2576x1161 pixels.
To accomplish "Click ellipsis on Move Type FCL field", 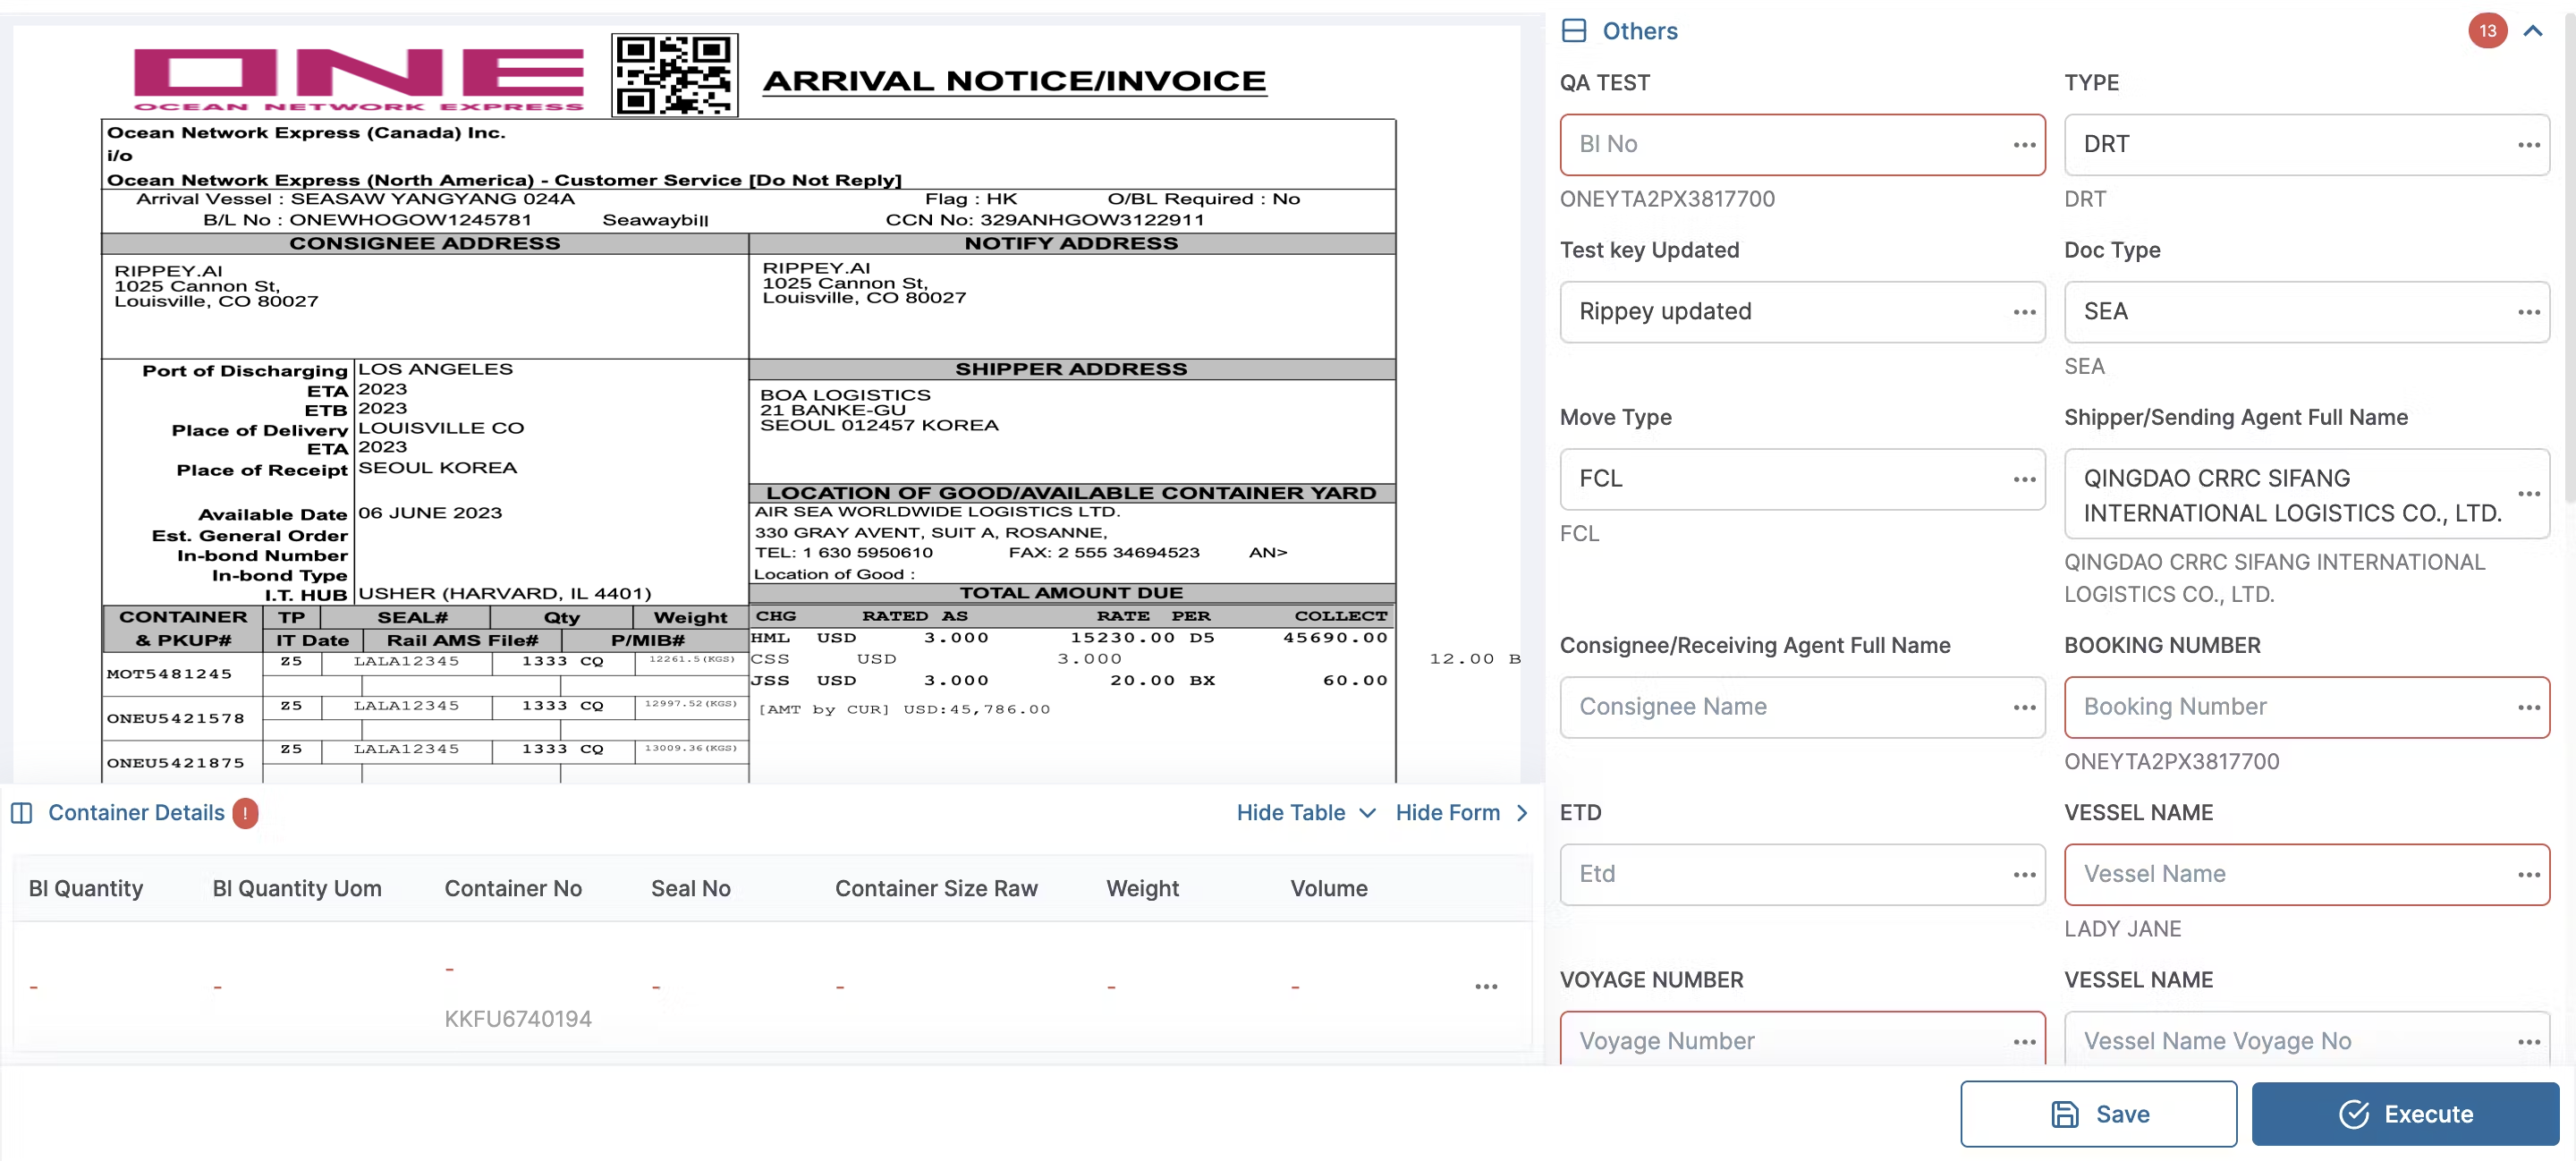I will (x=2023, y=479).
